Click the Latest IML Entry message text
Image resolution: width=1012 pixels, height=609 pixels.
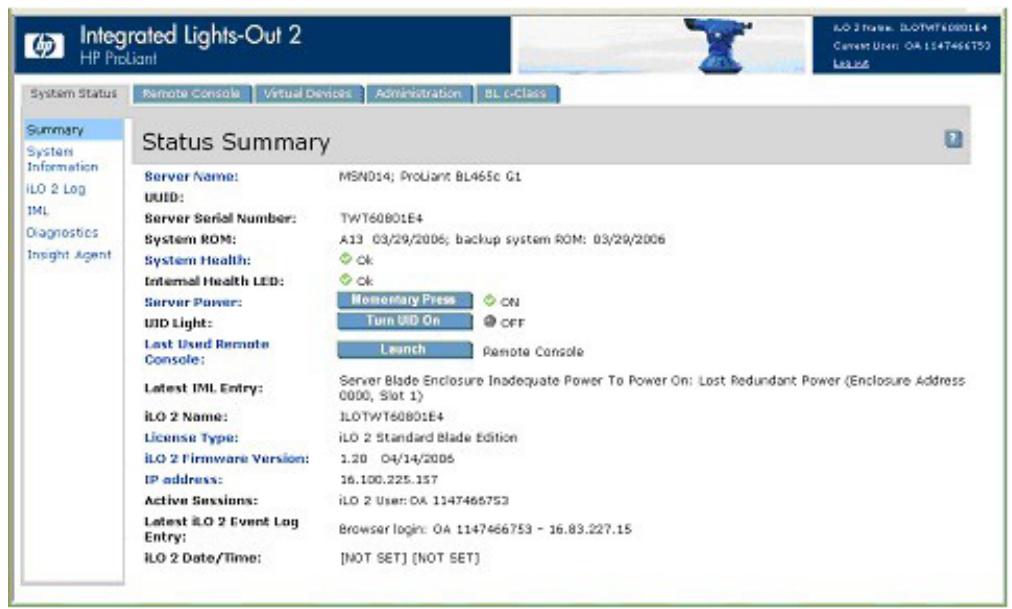click(652, 388)
